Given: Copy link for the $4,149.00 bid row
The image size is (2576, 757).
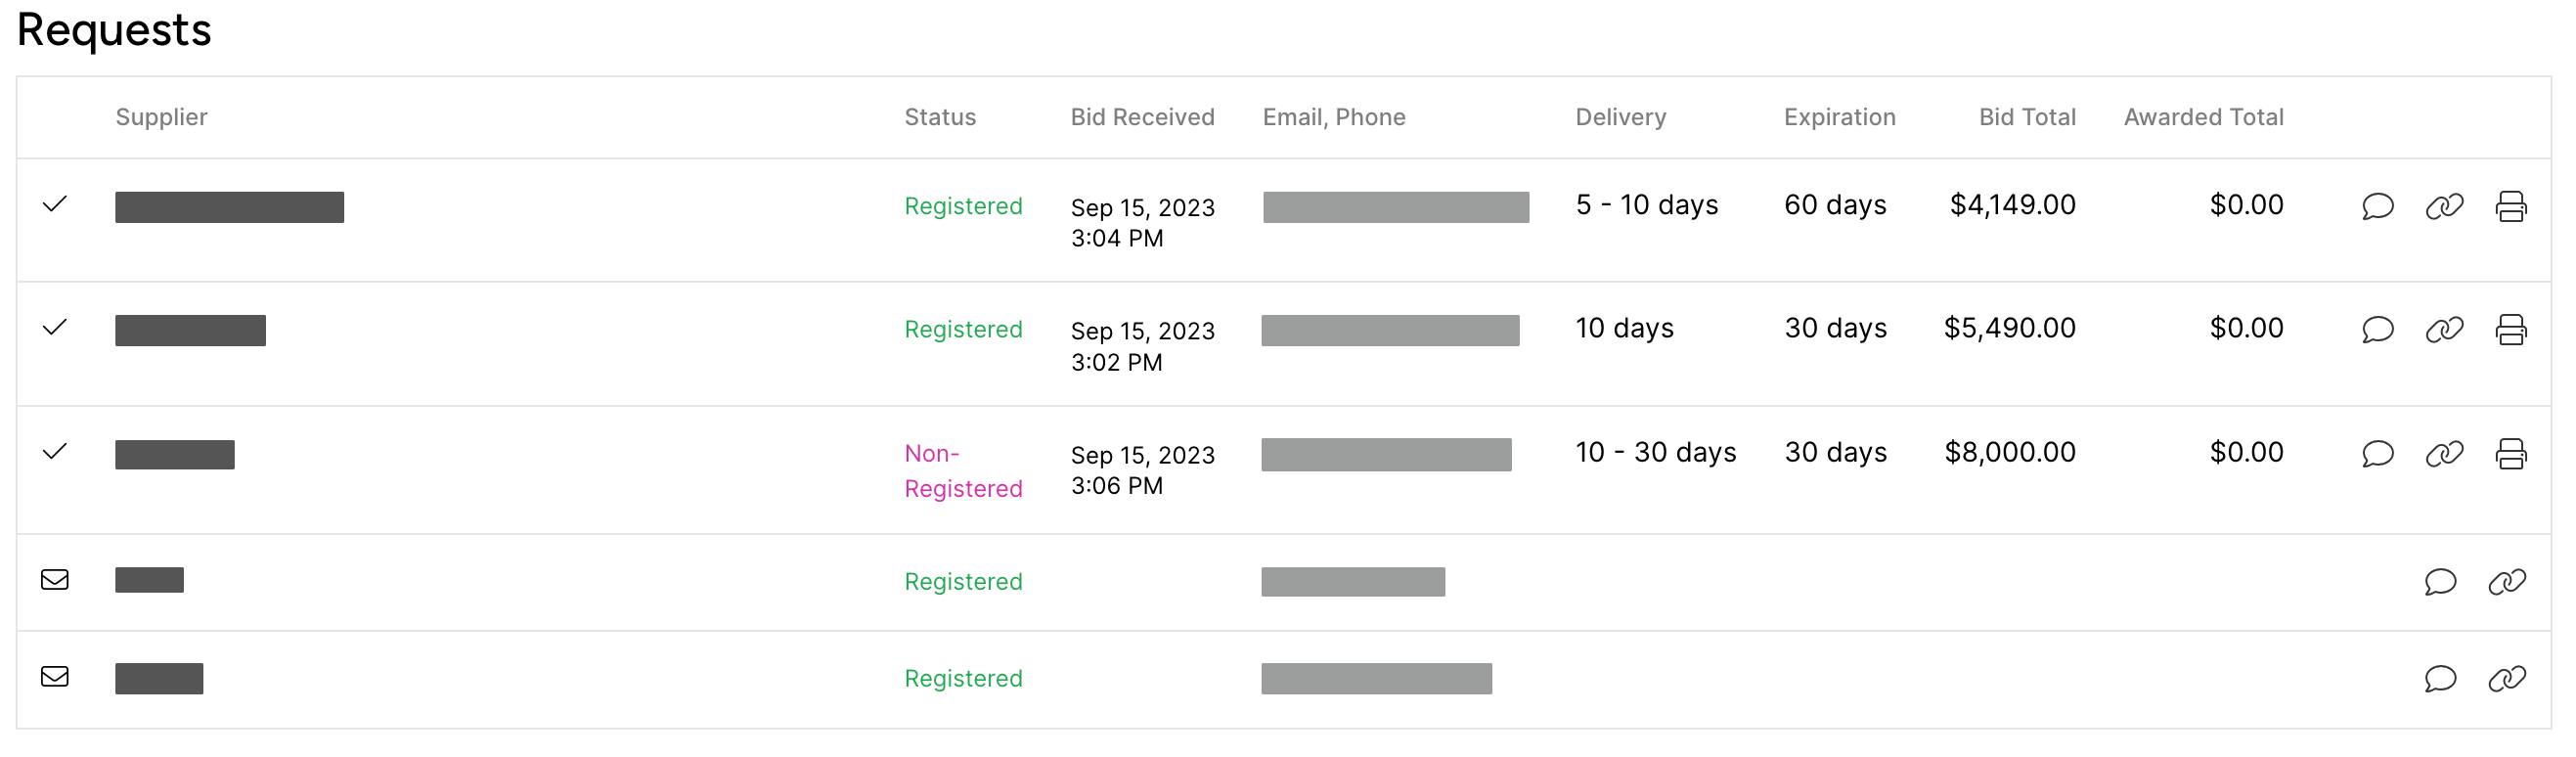Looking at the screenshot, I should click(x=2444, y=207).
